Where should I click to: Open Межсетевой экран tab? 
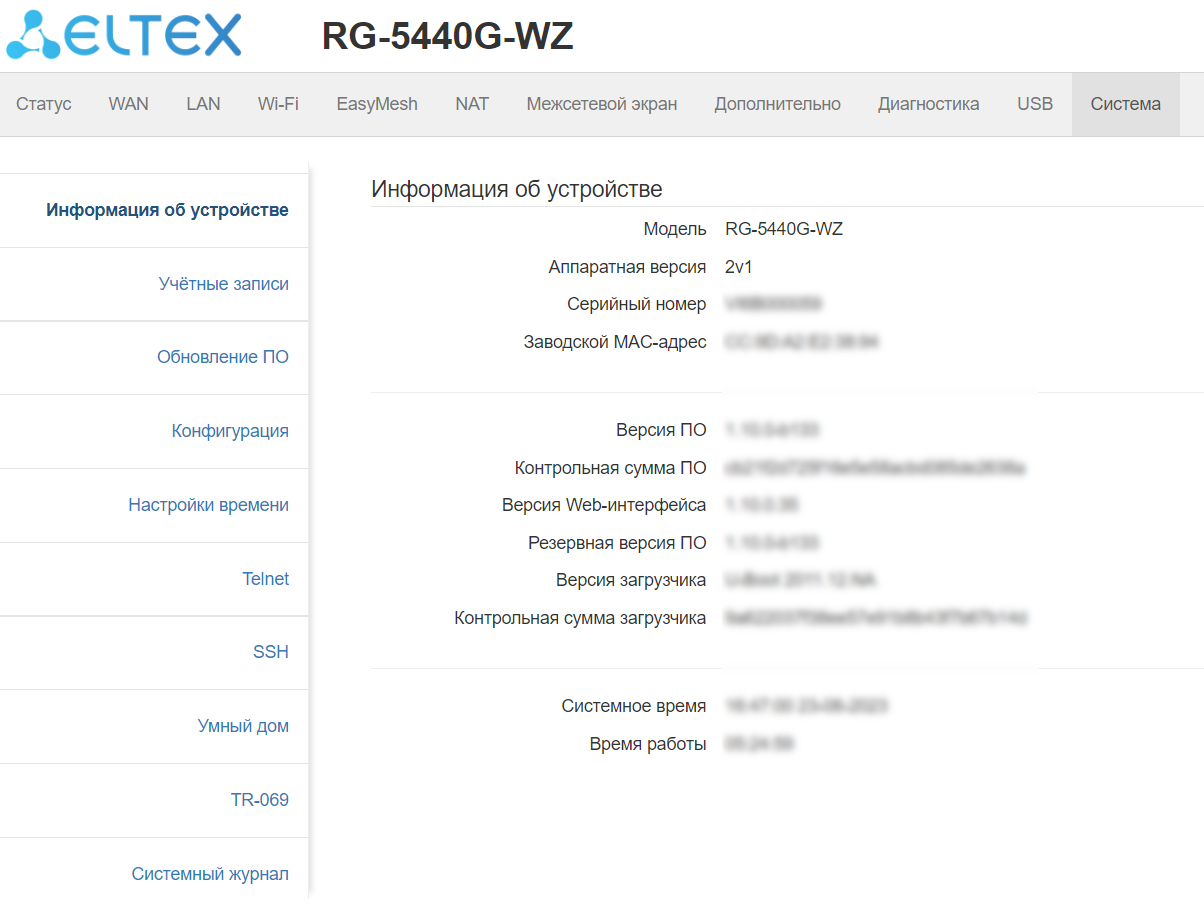click(602, 104)
